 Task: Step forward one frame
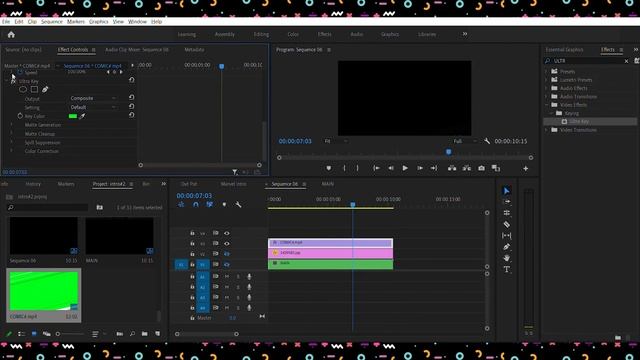[420, 168]
